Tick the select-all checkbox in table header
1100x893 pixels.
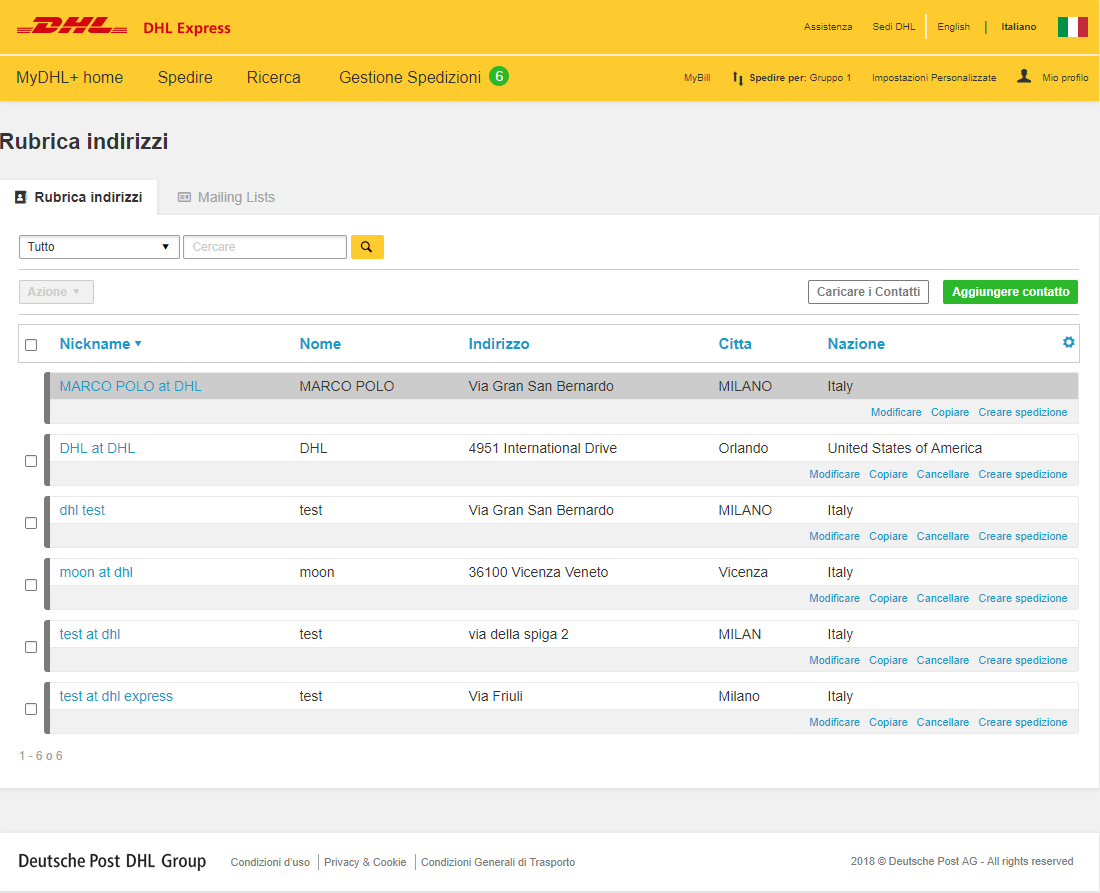coord(31,345)
